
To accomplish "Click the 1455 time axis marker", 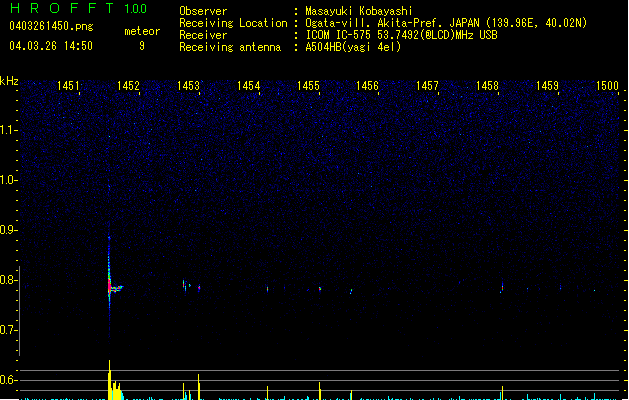I will coord(308,86).
